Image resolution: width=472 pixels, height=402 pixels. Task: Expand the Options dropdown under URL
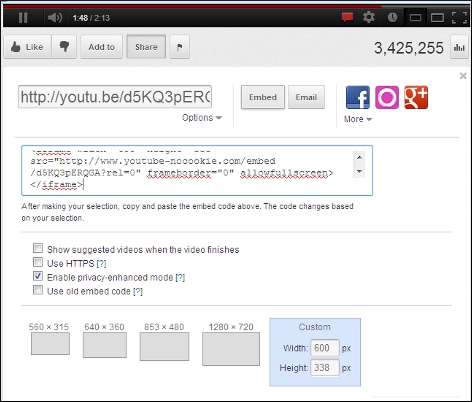click(x=202, y=118)
